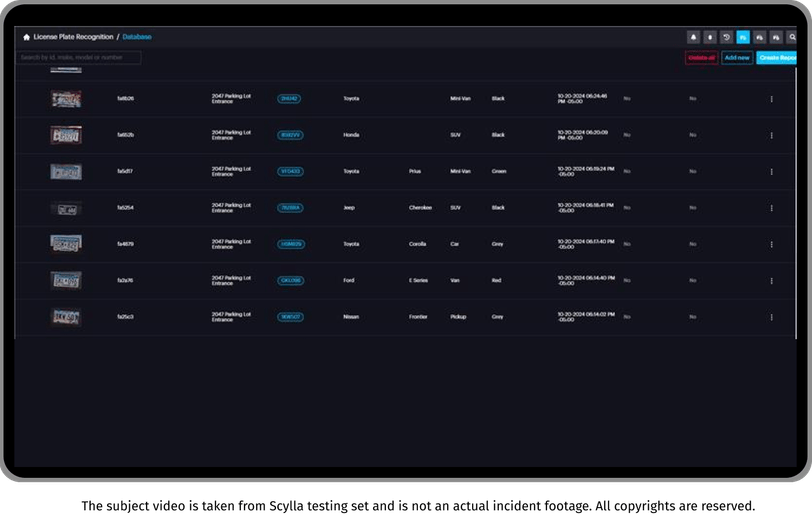The width and height of the screenshot is (812, 519).
Task: Select the highlighted blue database view icon
Action: pos(743,37)
